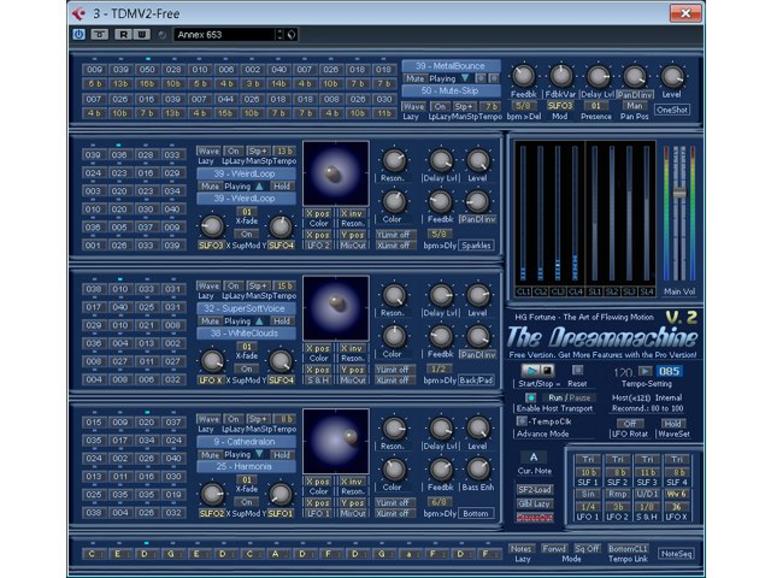The image size is (770, 578).
Task: Click the Wv 6 waveform of LFO X
Action: [677, 494]
